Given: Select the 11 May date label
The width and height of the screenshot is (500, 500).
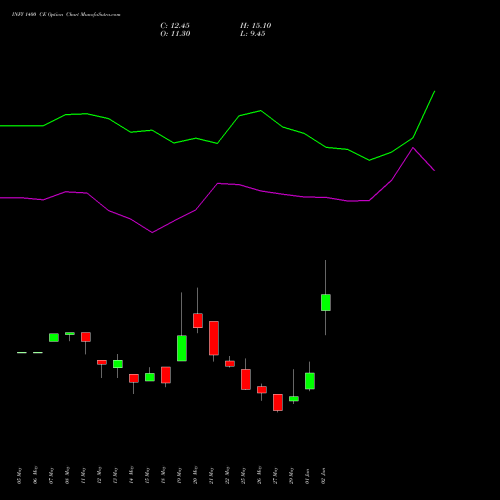Looking at the screenshot, I should coord(84,475).
